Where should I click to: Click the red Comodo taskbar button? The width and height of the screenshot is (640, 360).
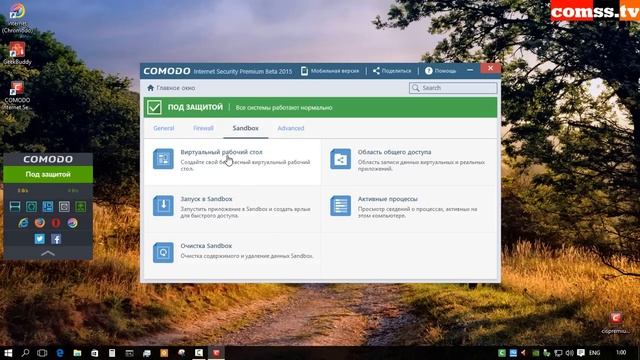216,353
